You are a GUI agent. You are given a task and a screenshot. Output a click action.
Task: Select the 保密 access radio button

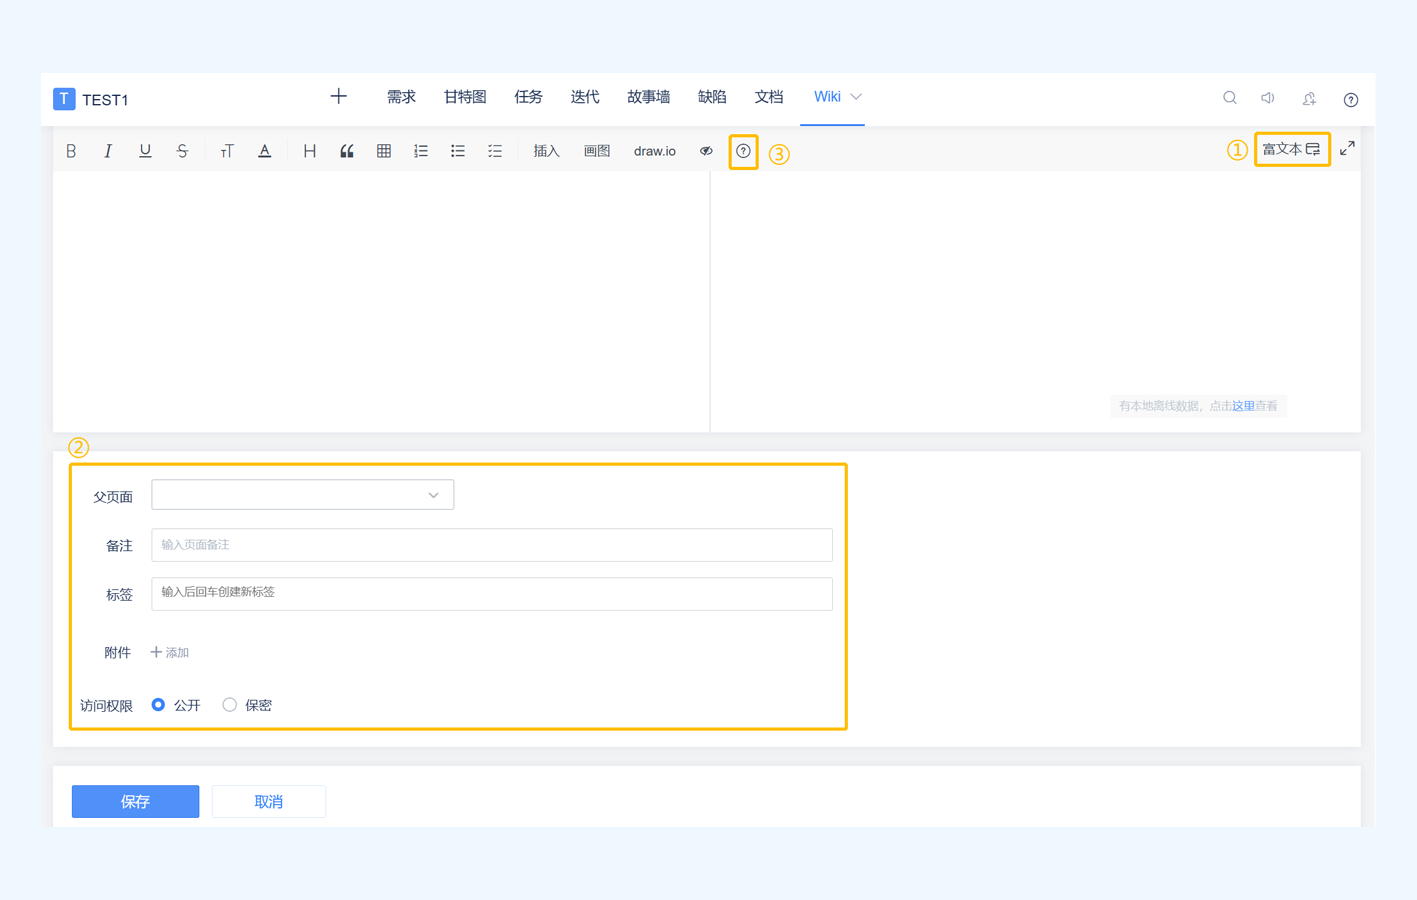[229, 705]
